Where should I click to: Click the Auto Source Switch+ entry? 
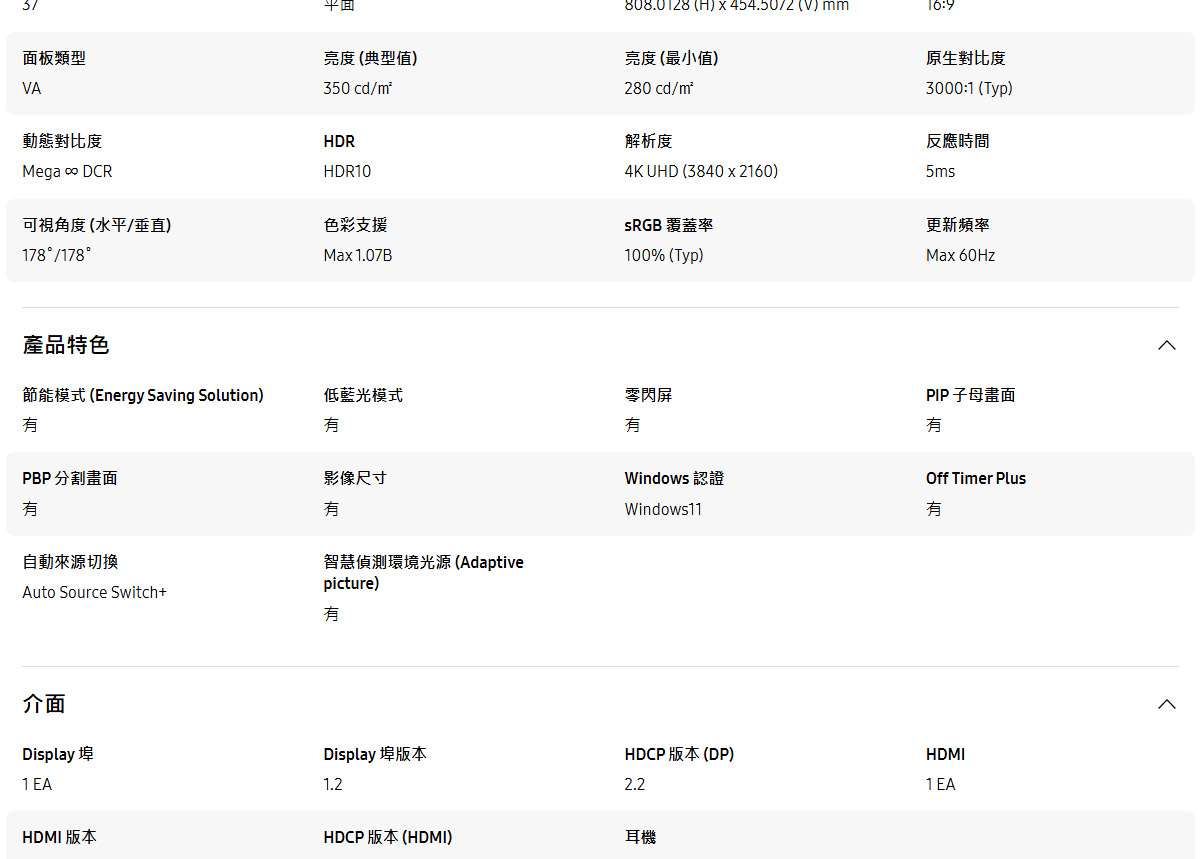coord(94,591)
